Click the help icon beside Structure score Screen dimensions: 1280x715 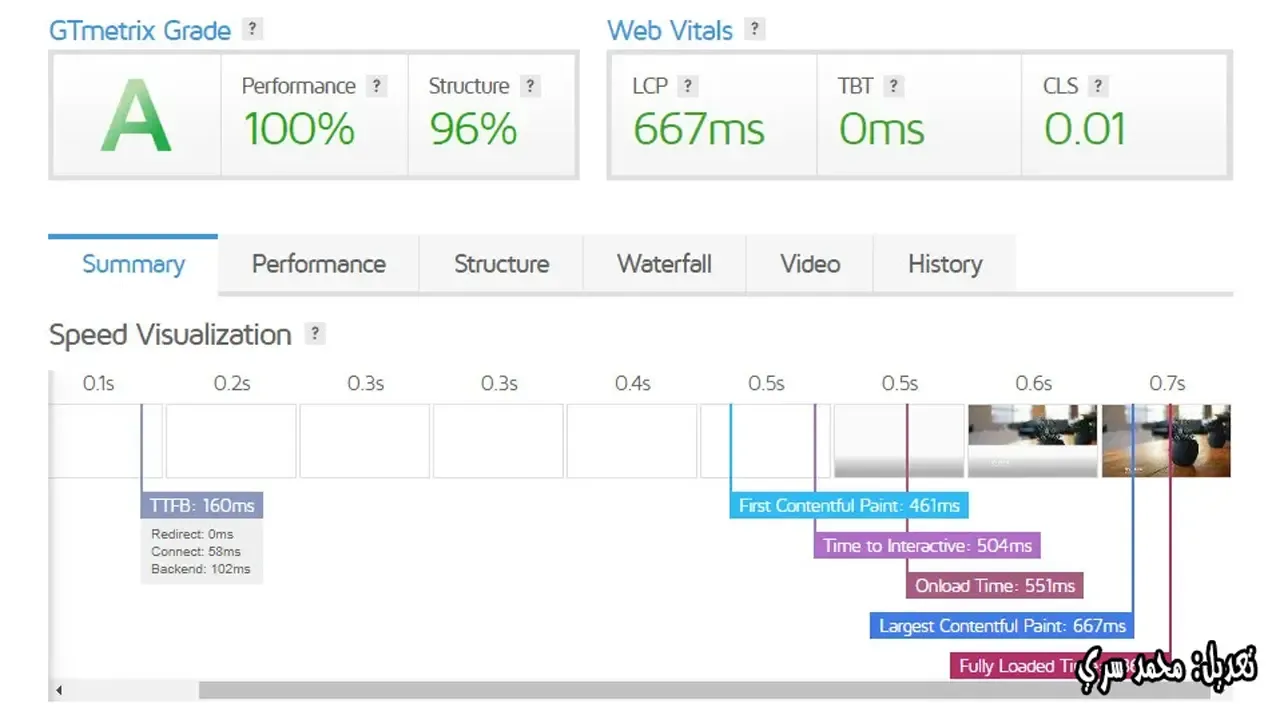pyautogui.click(x=531, y=86)
